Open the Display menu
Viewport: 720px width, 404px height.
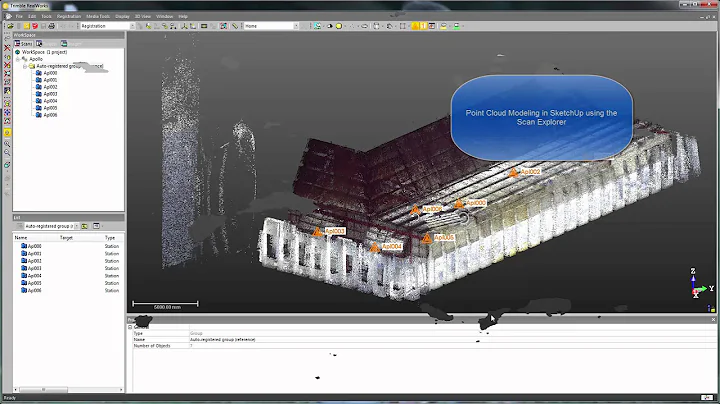pos(122,16)
